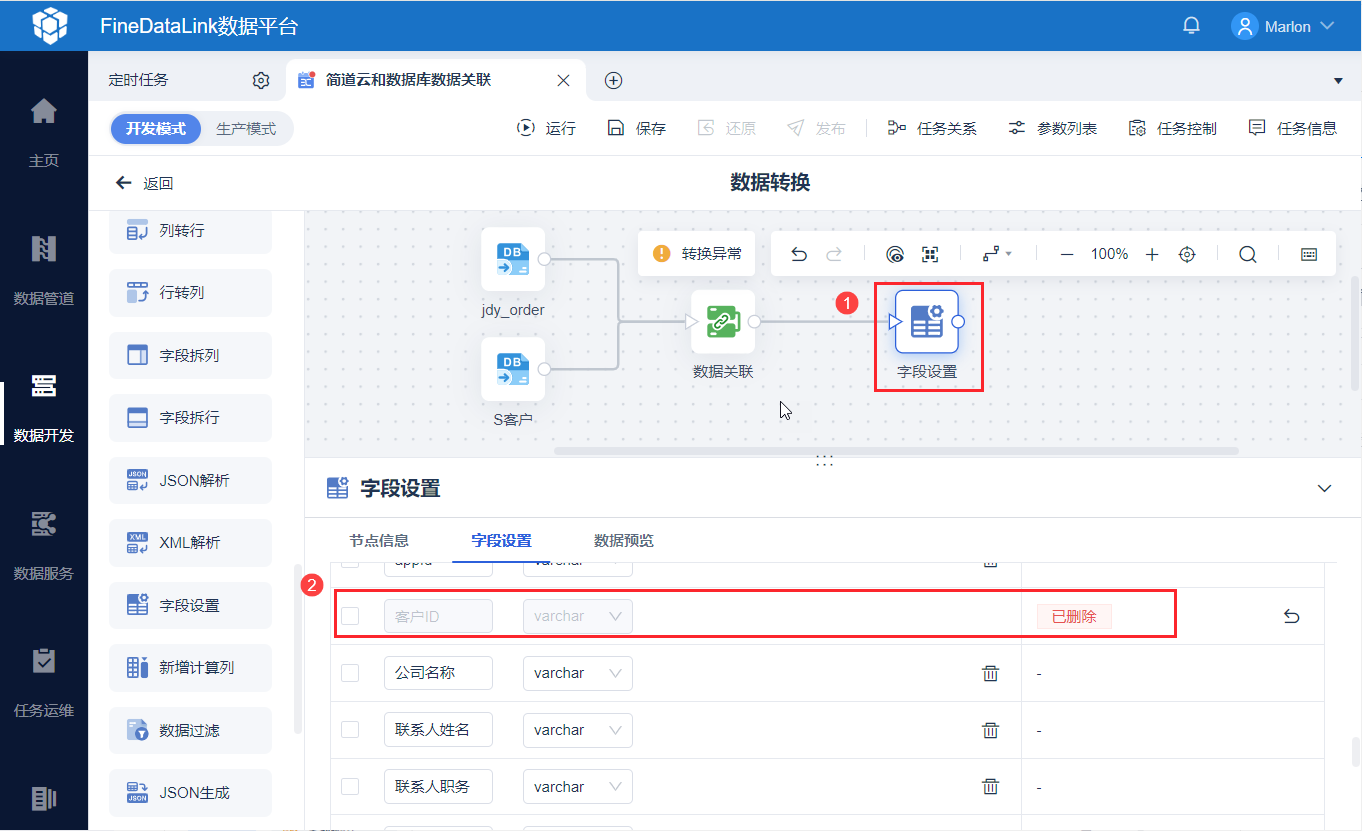Switch to the 数据预览 tab
Image resolution: width=1362 pixels, height=831 pixels.
click(x=624, y=541)
